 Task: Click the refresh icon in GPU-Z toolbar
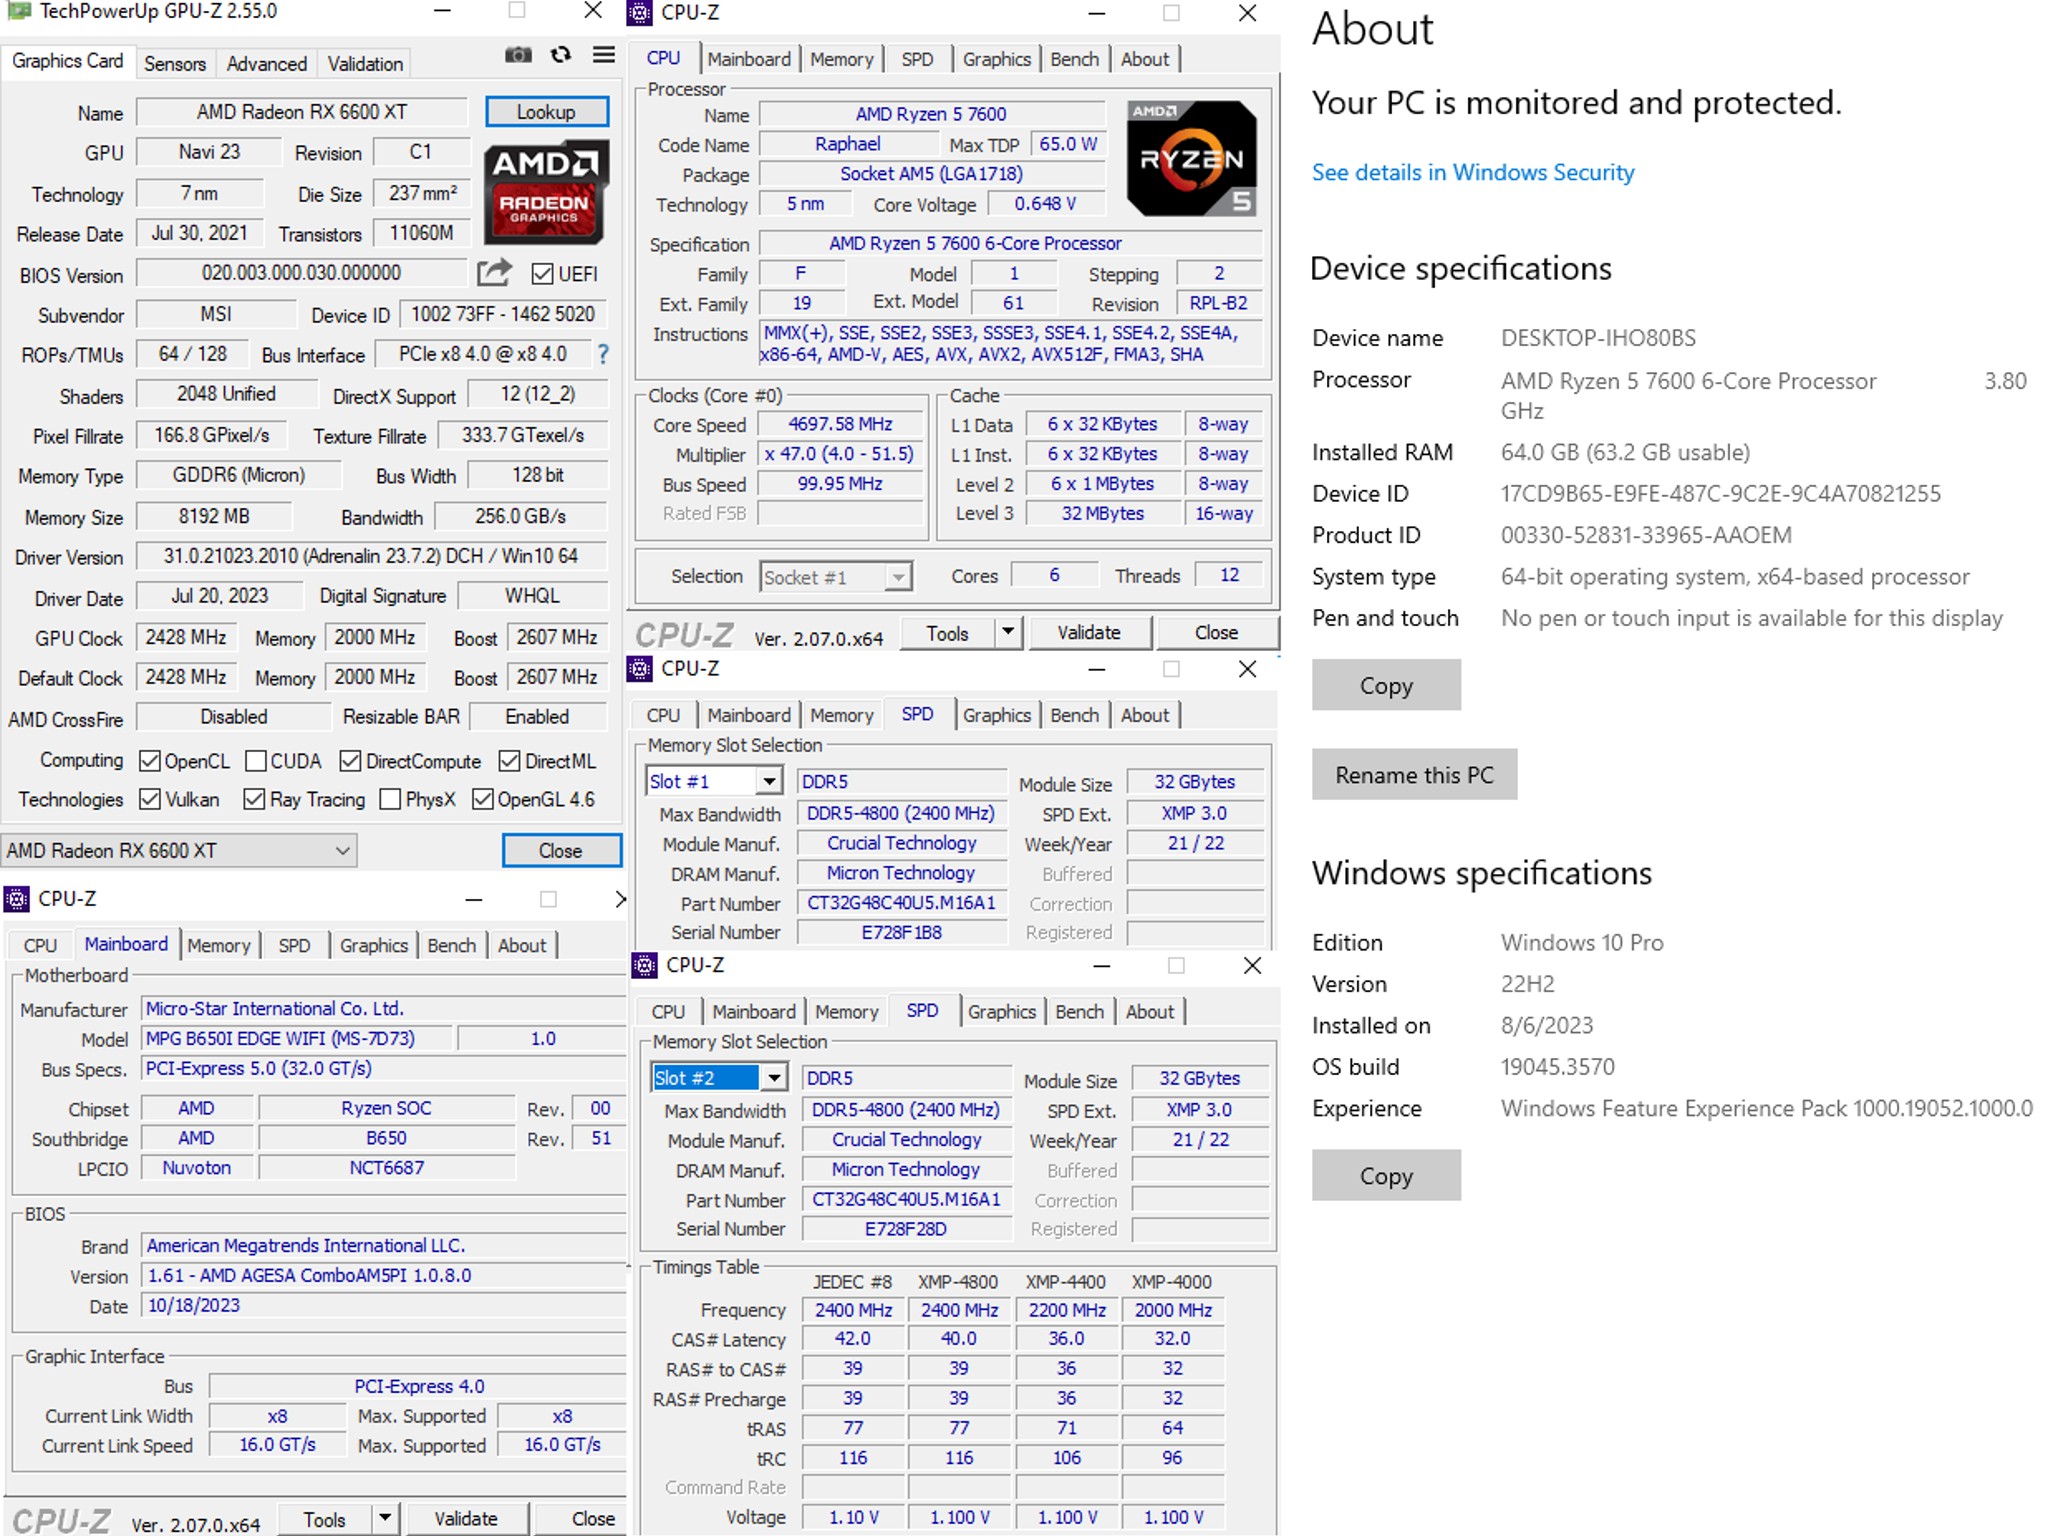(561, 55)
